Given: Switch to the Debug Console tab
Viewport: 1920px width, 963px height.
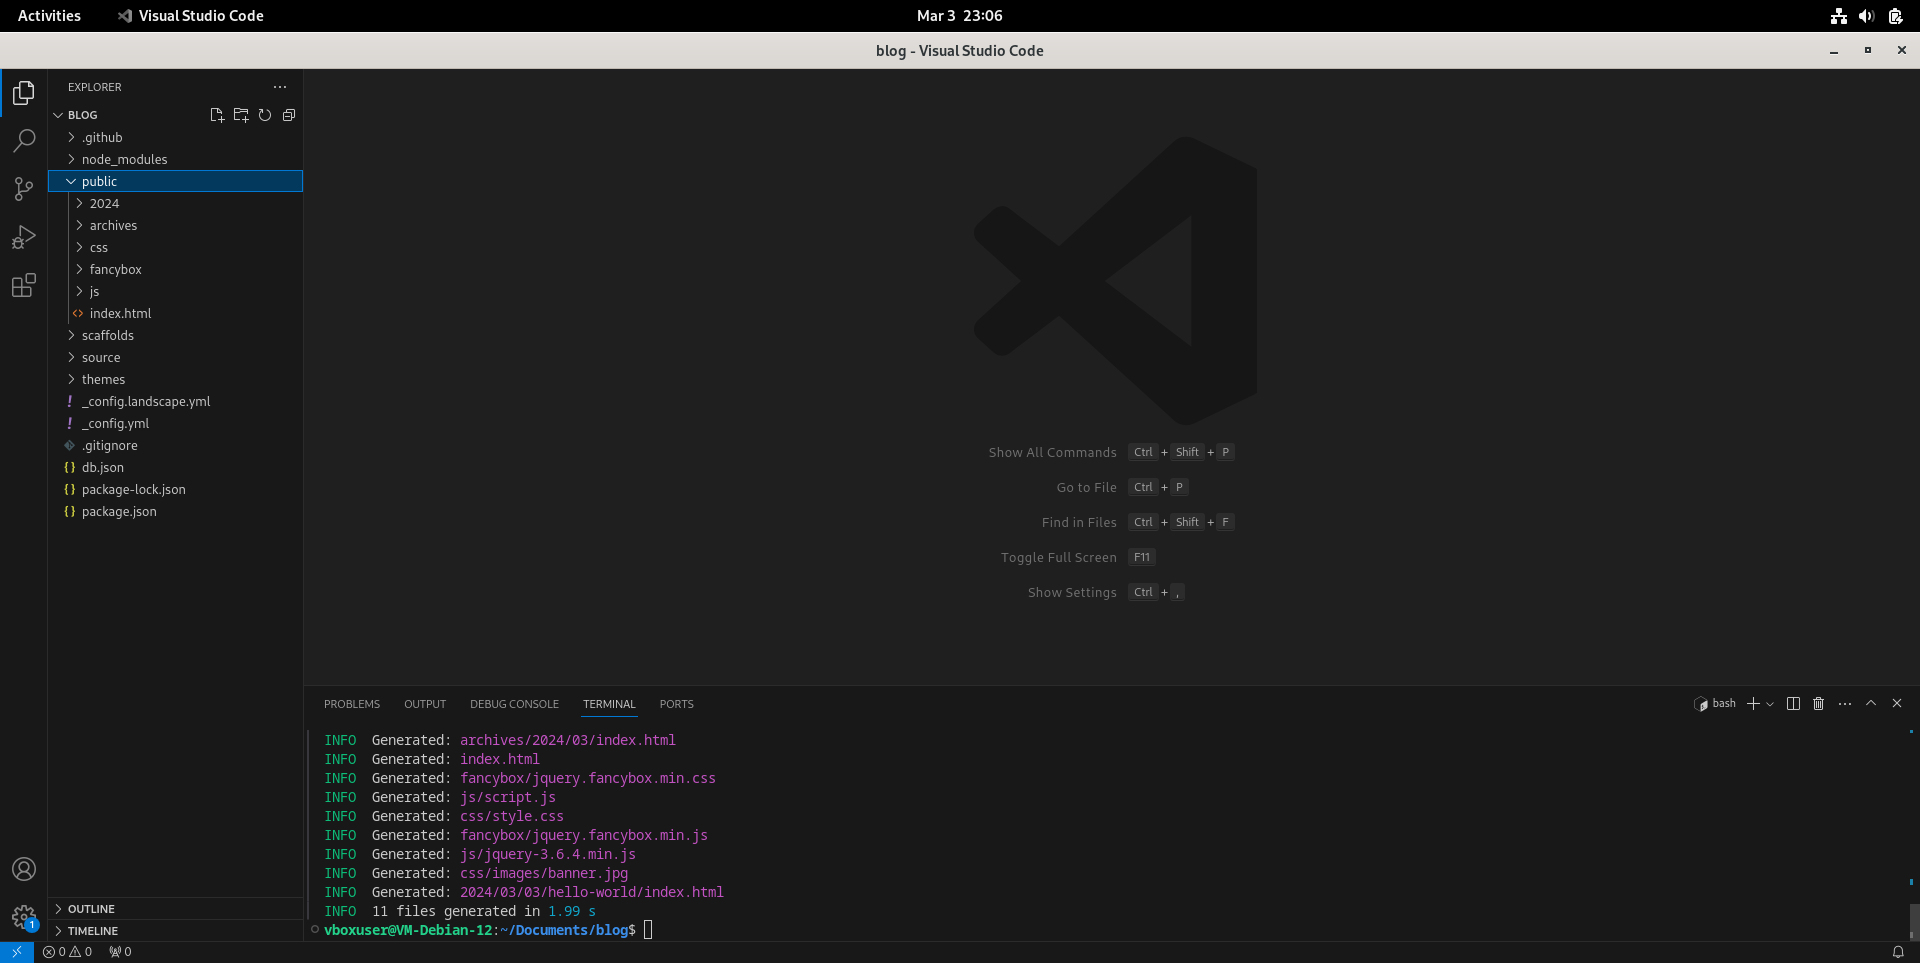Looking at the screenshot, I should tap(514, 704).
